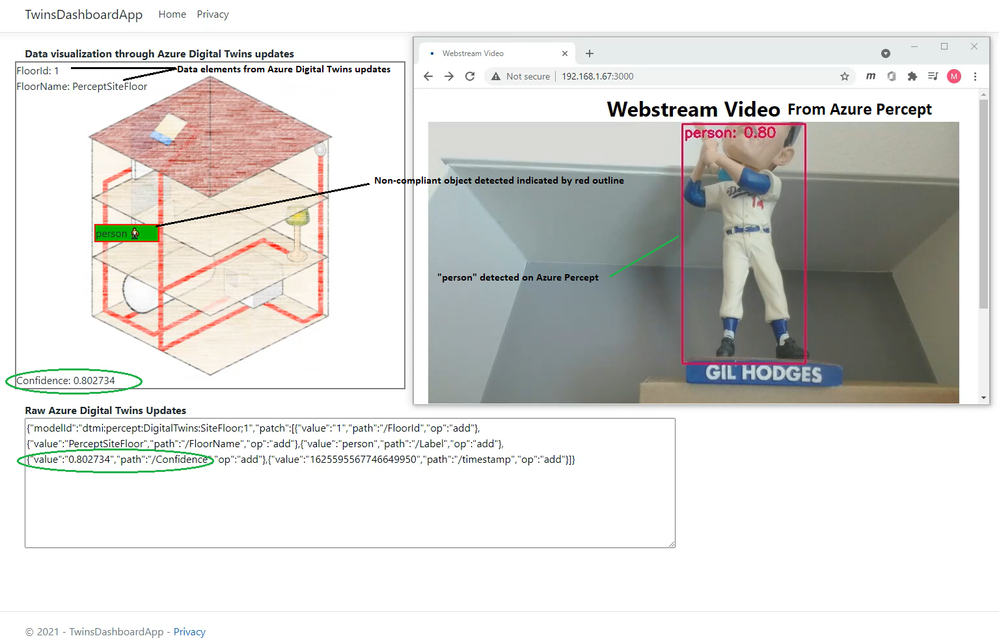The image size is (999, 638).
Task: Bookmark this page with the star icon
Action: tap(845, 76)
